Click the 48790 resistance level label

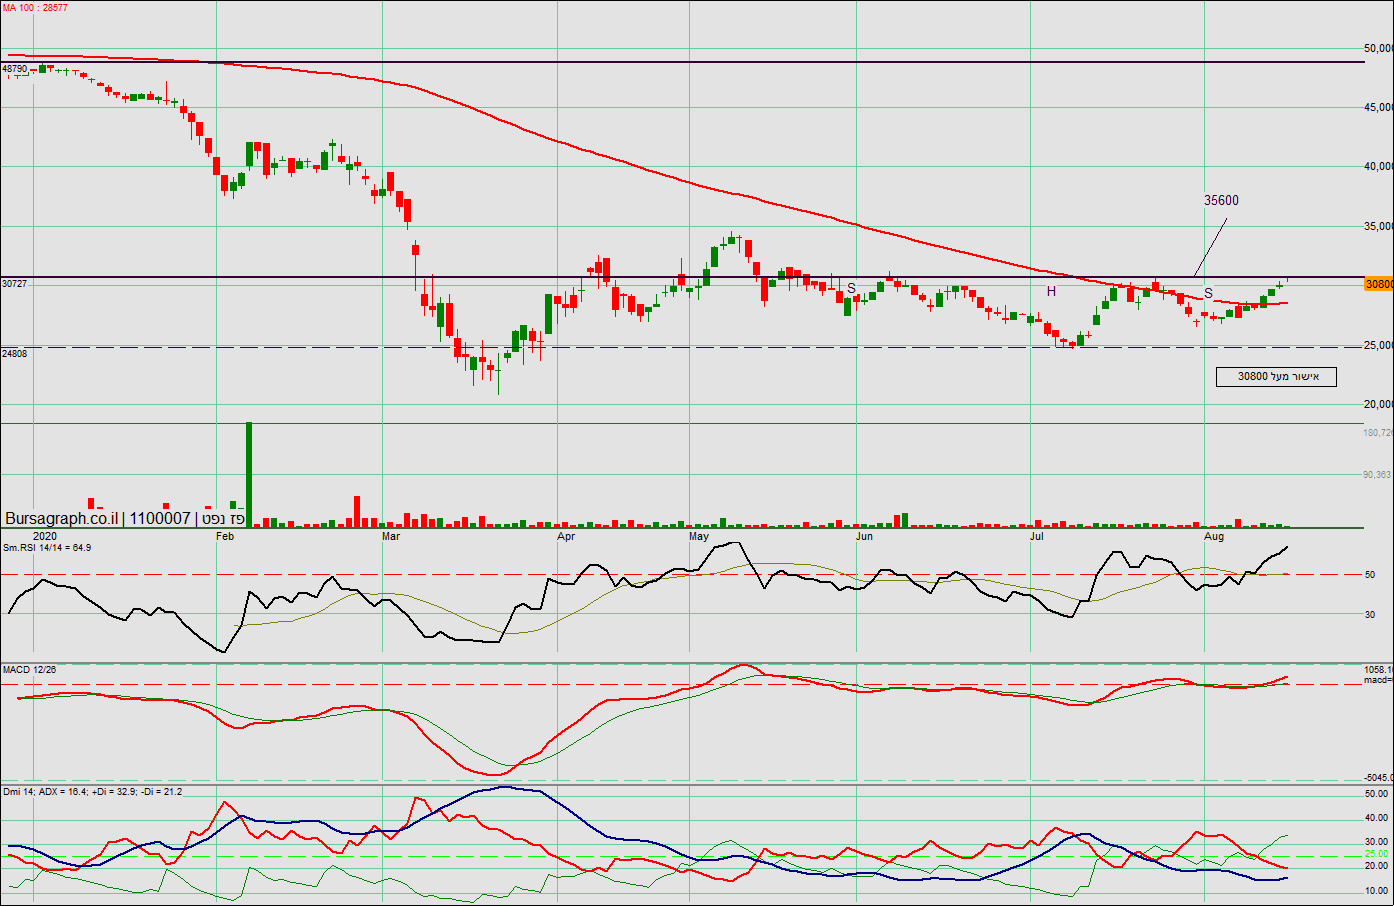click(15, 69)
